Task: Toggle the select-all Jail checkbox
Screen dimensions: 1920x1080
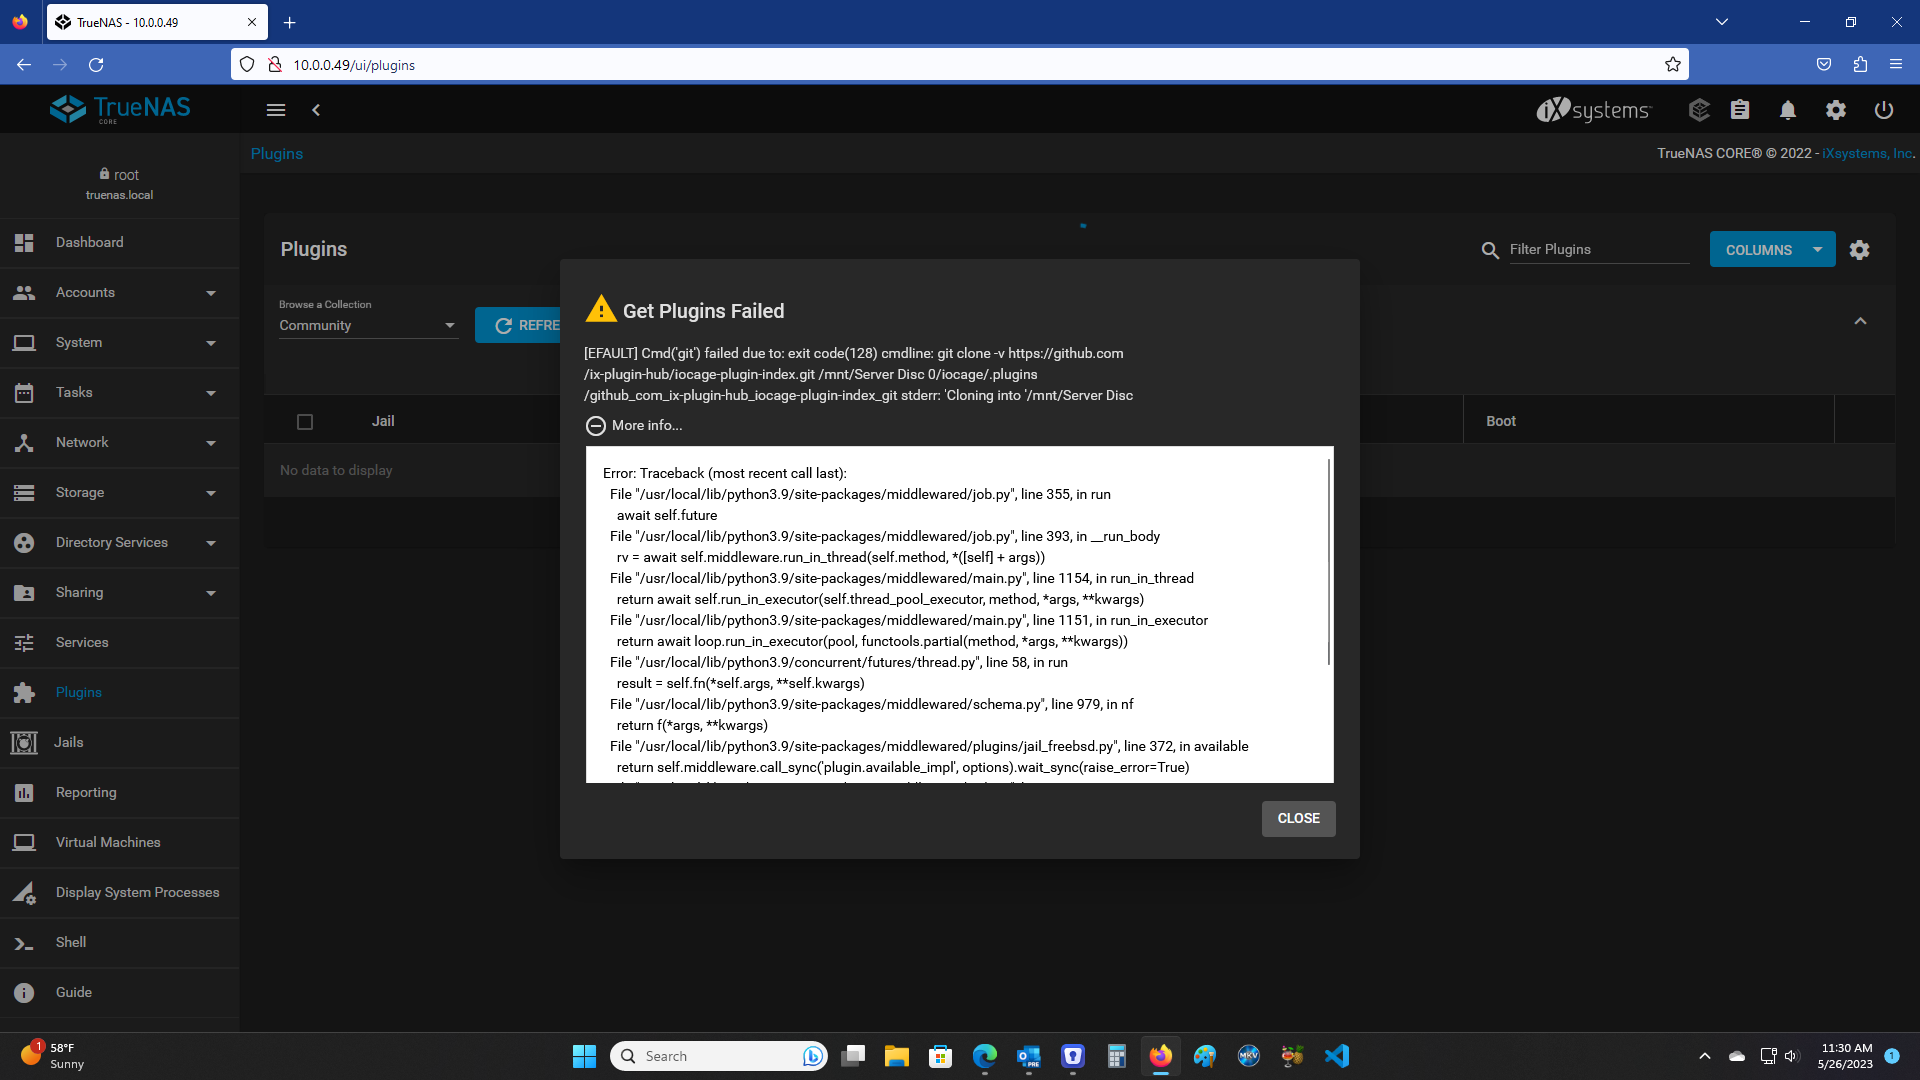Action: pyautogui.click(x=305, y=422)
